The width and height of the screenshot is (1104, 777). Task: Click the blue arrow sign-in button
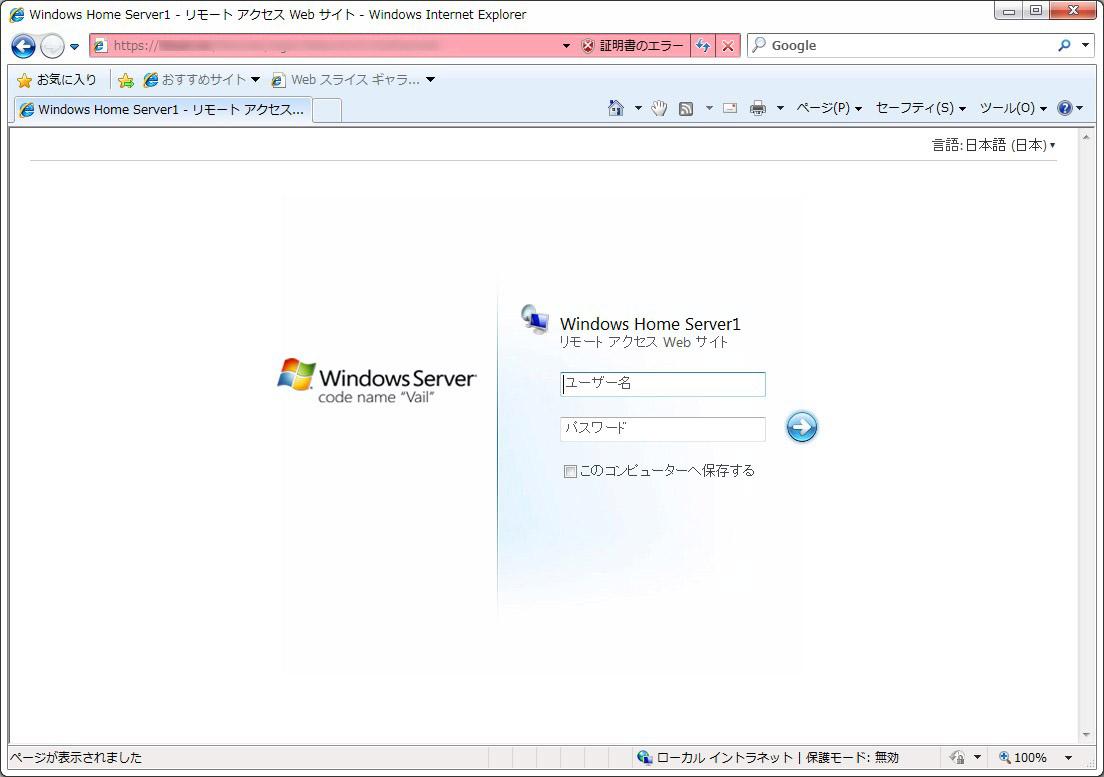pos(801,427)
